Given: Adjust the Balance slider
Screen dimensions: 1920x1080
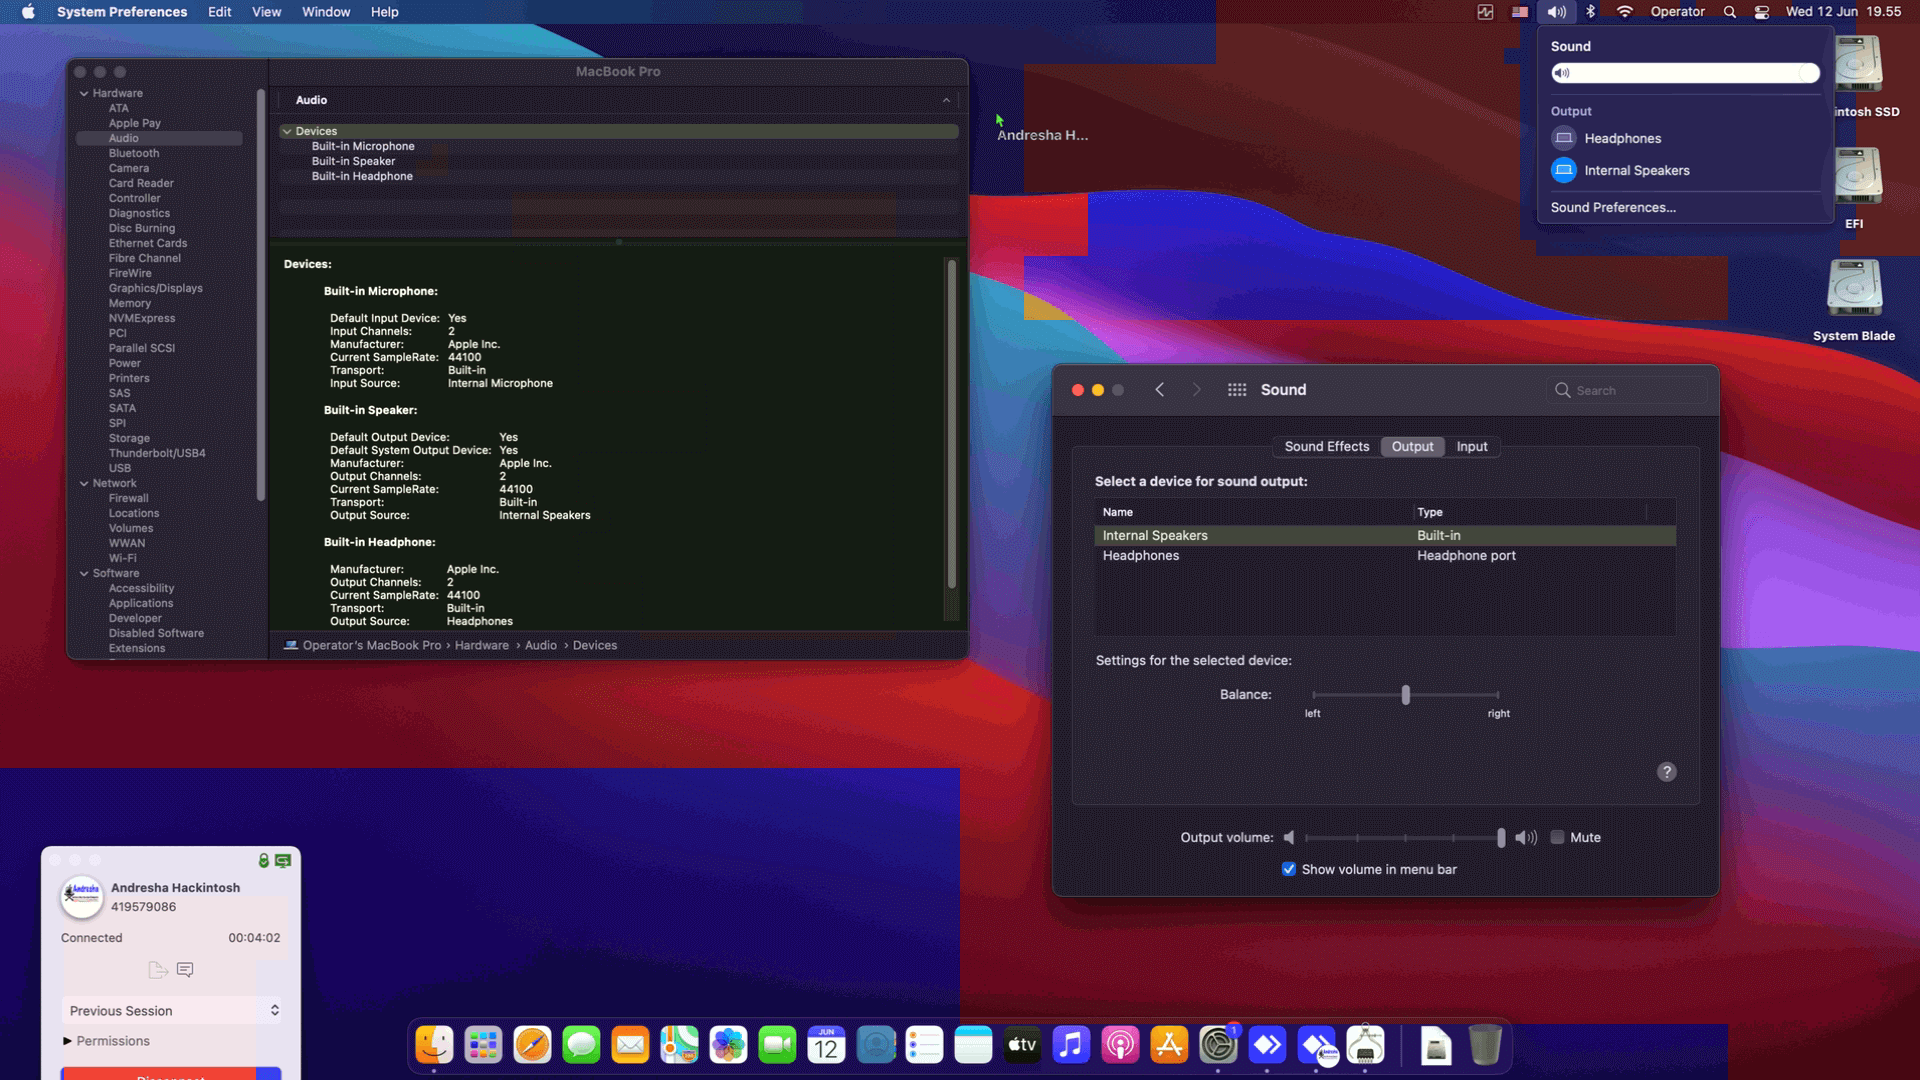Looking at the screenshot, I should (x=1405, y=694).
